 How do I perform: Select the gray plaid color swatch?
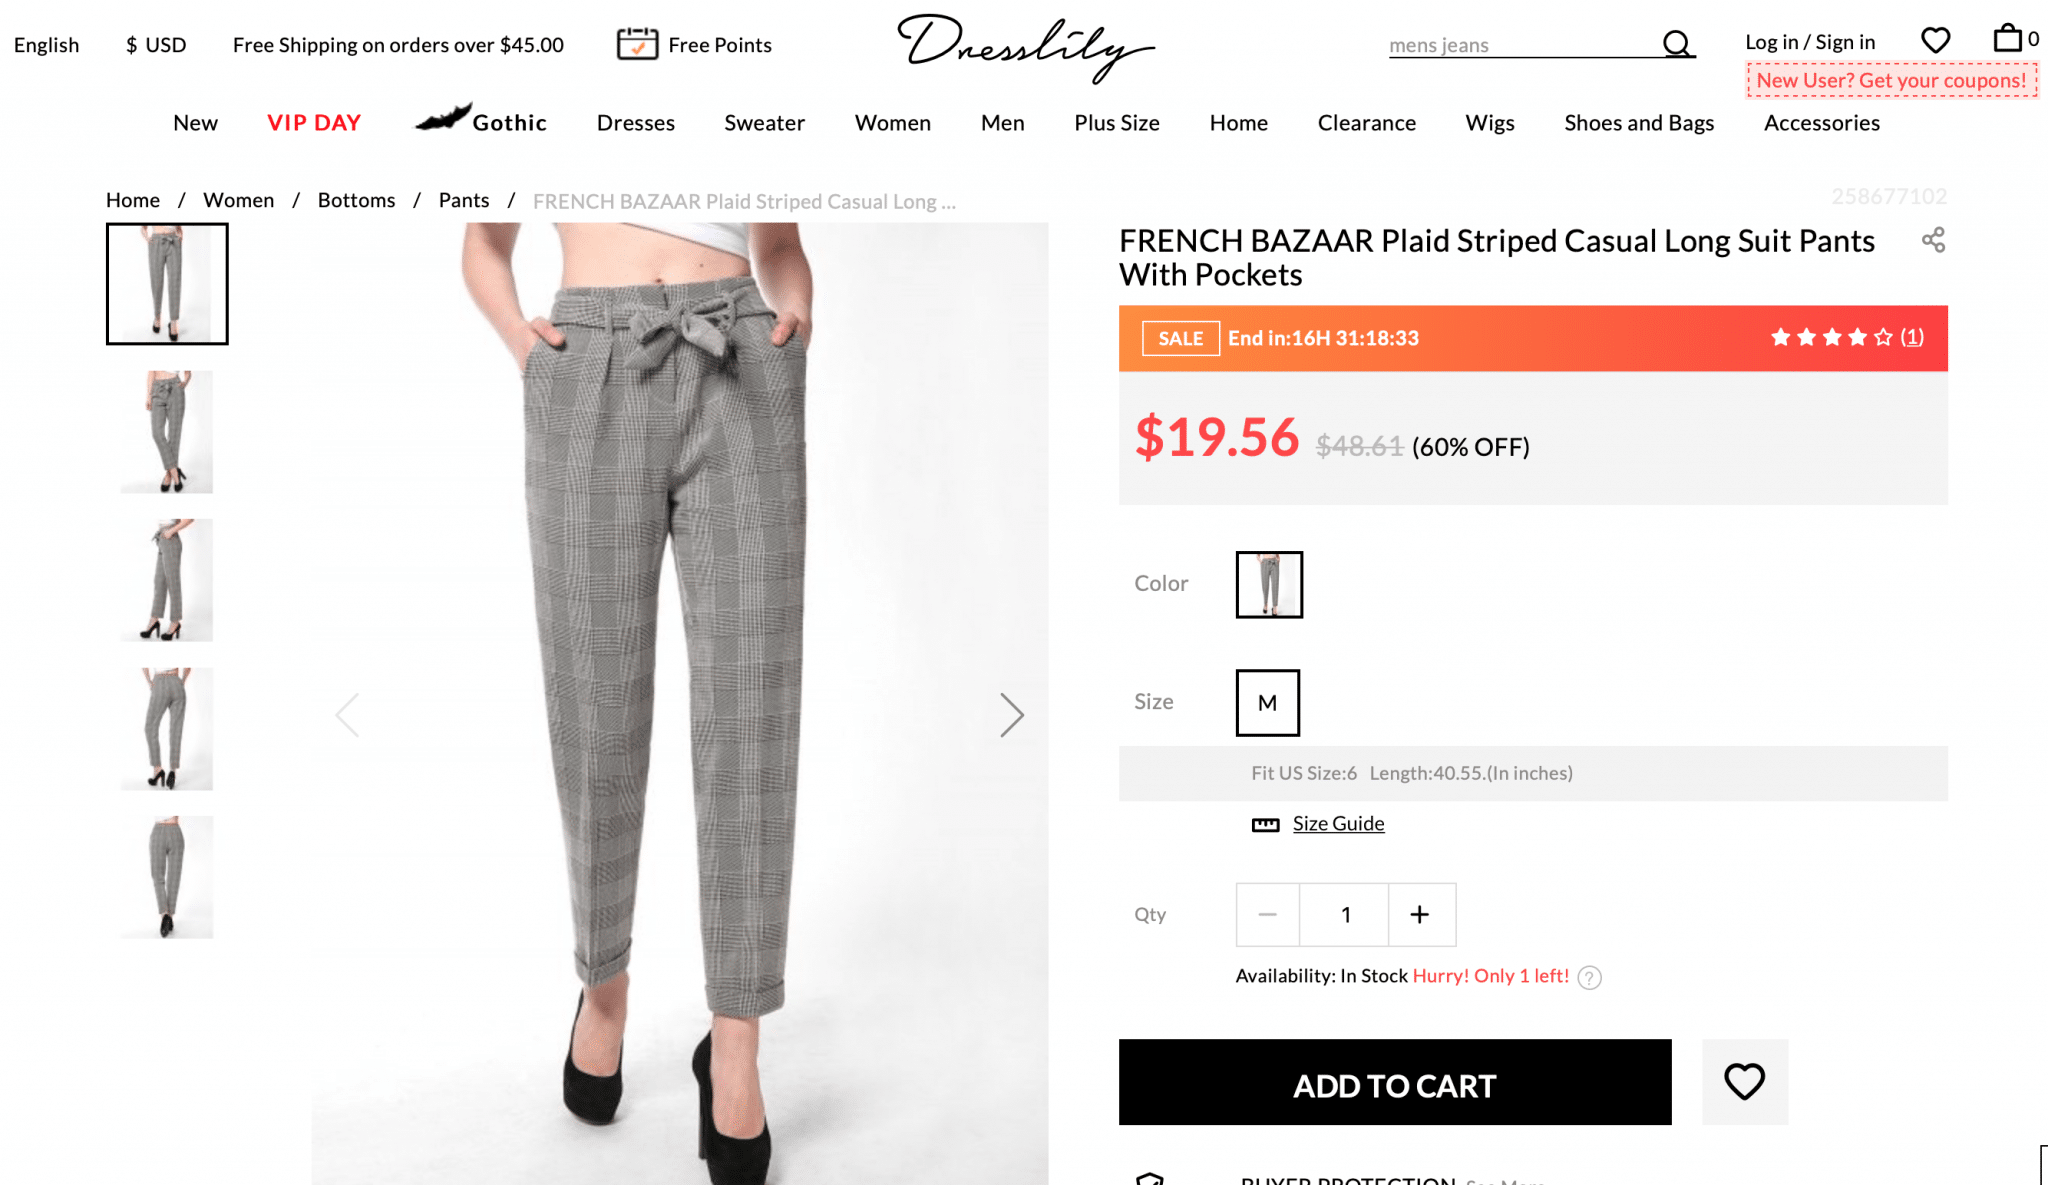pyautogui.click(x=1269, y=585)
